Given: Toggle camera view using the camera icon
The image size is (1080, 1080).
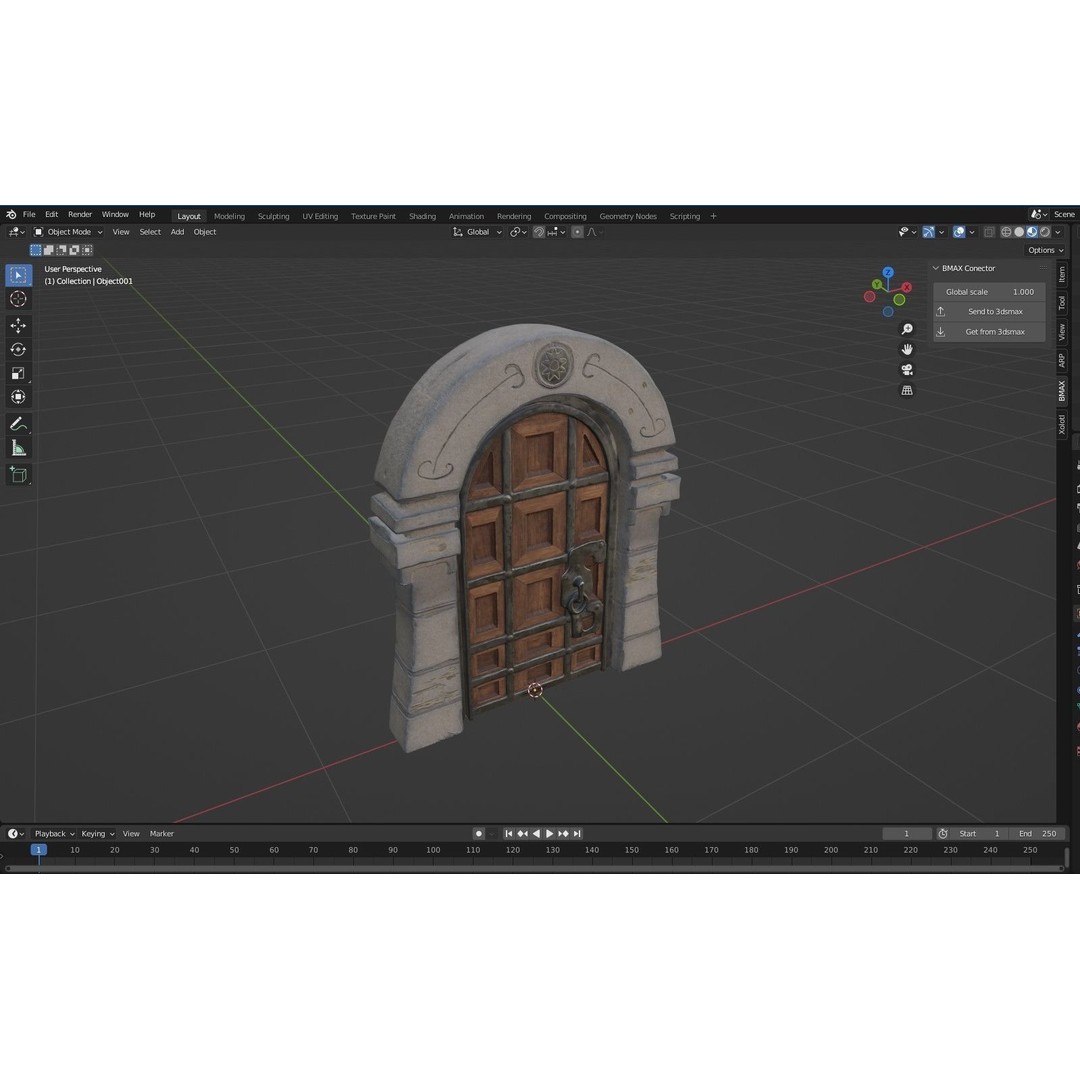Looking at the screenshot, I should pyautogui.click(x=906, y=368).
